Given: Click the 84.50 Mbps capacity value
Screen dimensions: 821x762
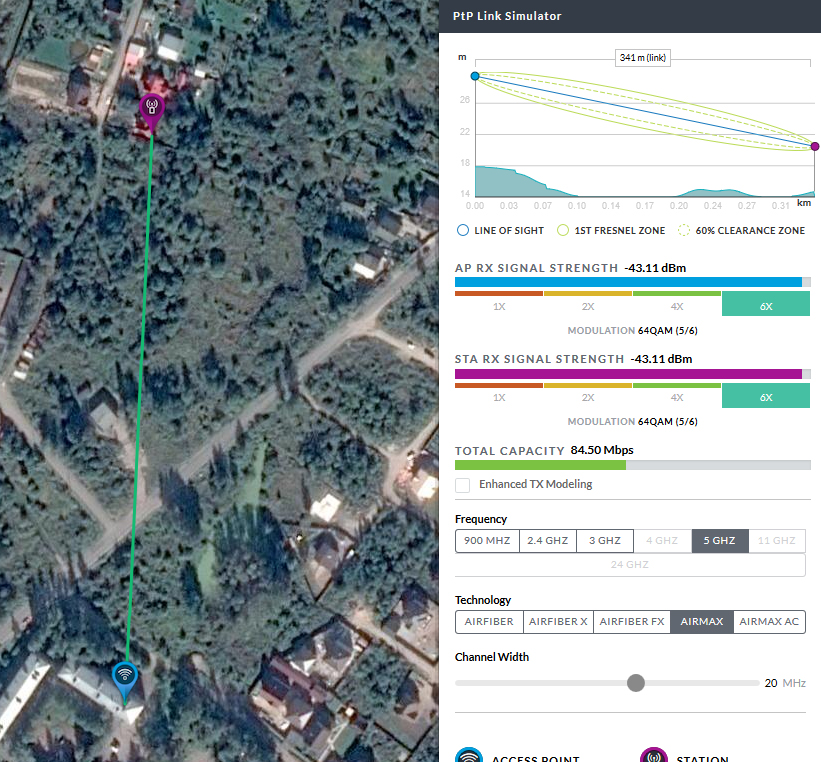Looking at the screenshot, I should 602,450.
